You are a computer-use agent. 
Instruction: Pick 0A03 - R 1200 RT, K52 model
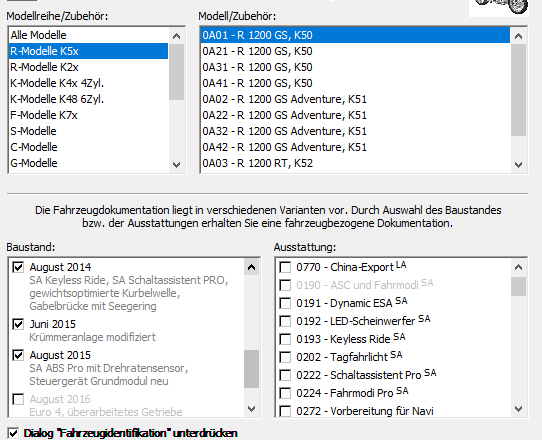tap(355, 163)
